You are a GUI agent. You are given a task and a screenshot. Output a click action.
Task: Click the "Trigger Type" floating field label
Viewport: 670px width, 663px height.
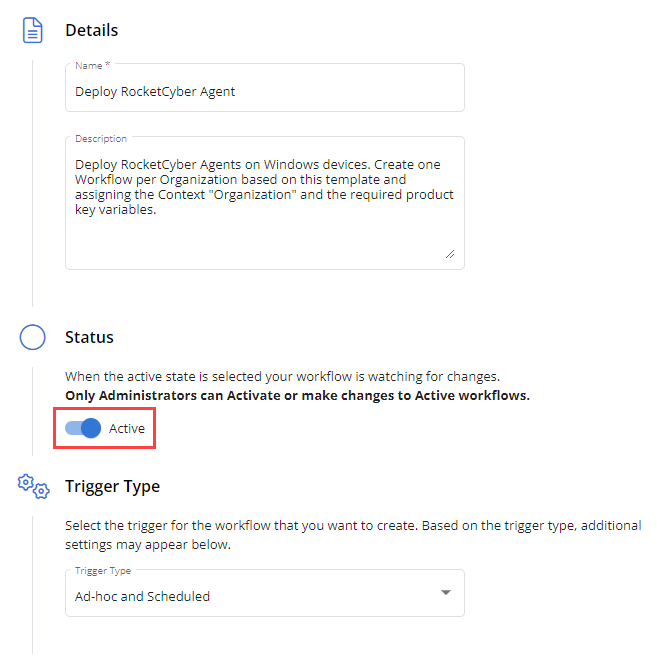(101, 571)
